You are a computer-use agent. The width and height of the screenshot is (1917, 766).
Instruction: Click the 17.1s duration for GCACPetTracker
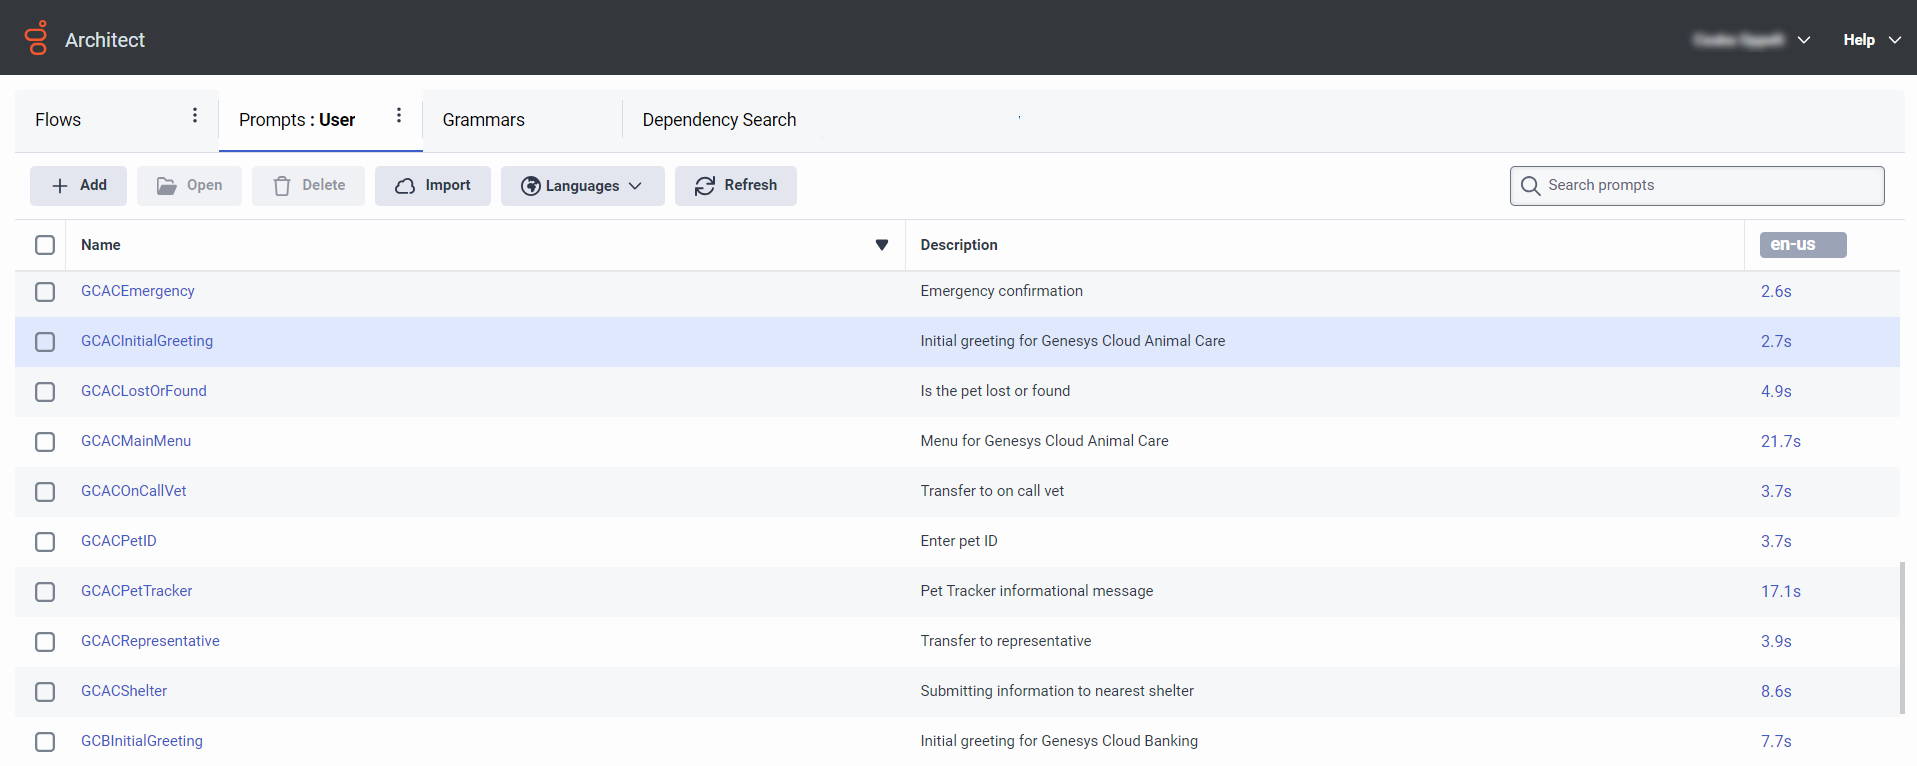(x=1781, y=592)
